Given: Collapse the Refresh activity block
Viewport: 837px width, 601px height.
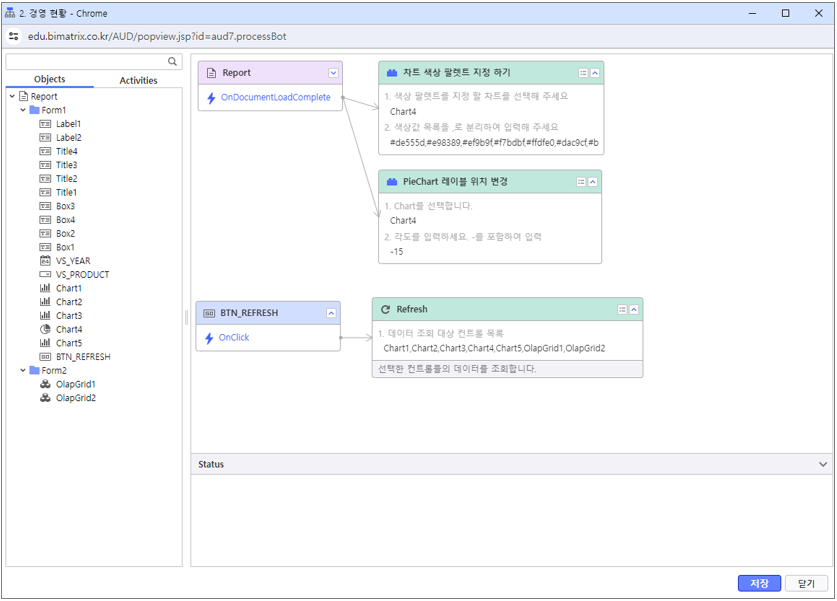Looking at the screenshot, I should (x=634, y=310).
